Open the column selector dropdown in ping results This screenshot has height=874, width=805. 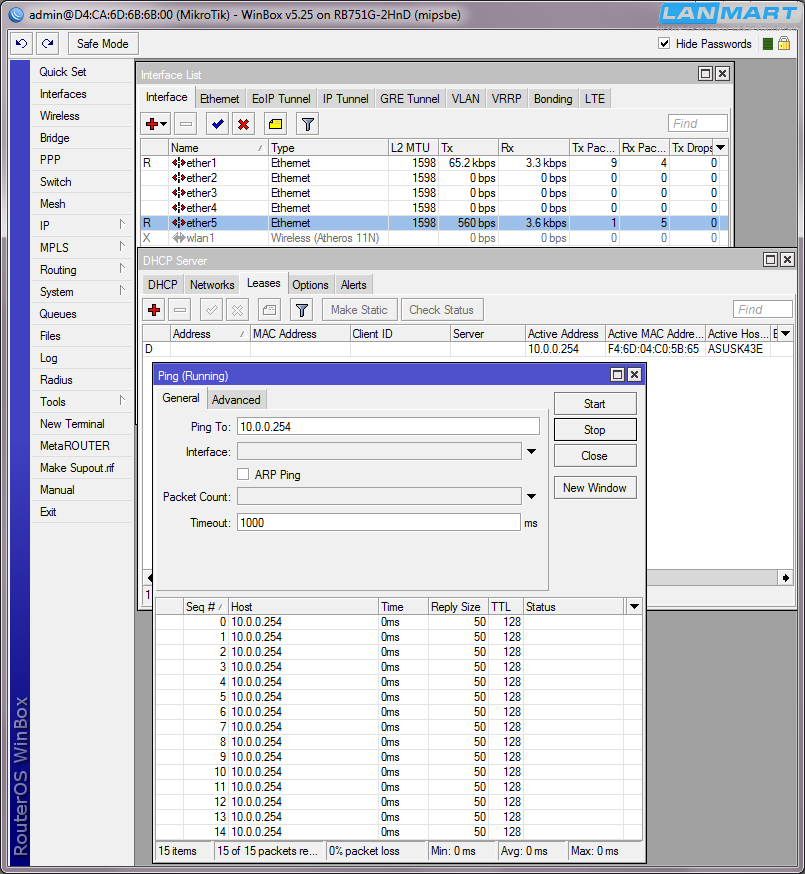pyautogui.click(x=633, y=607)
